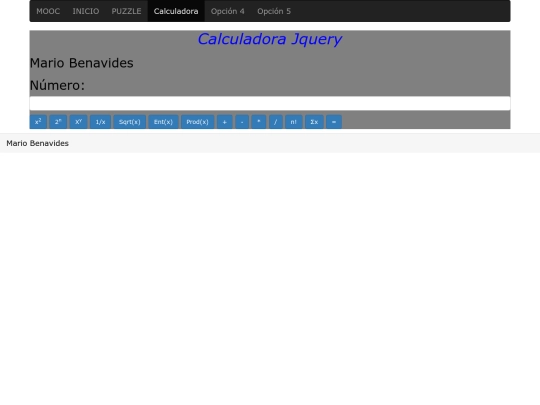The height and width of the screenshot is (405, 540).
Task: Click the Ent(x) integer part button
Action: [x=163, y=122]
